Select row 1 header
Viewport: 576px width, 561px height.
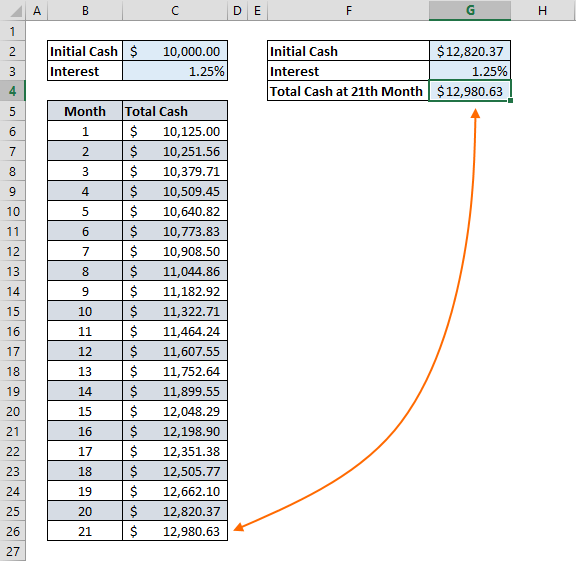pyautogui.click(x=12, y=31)
